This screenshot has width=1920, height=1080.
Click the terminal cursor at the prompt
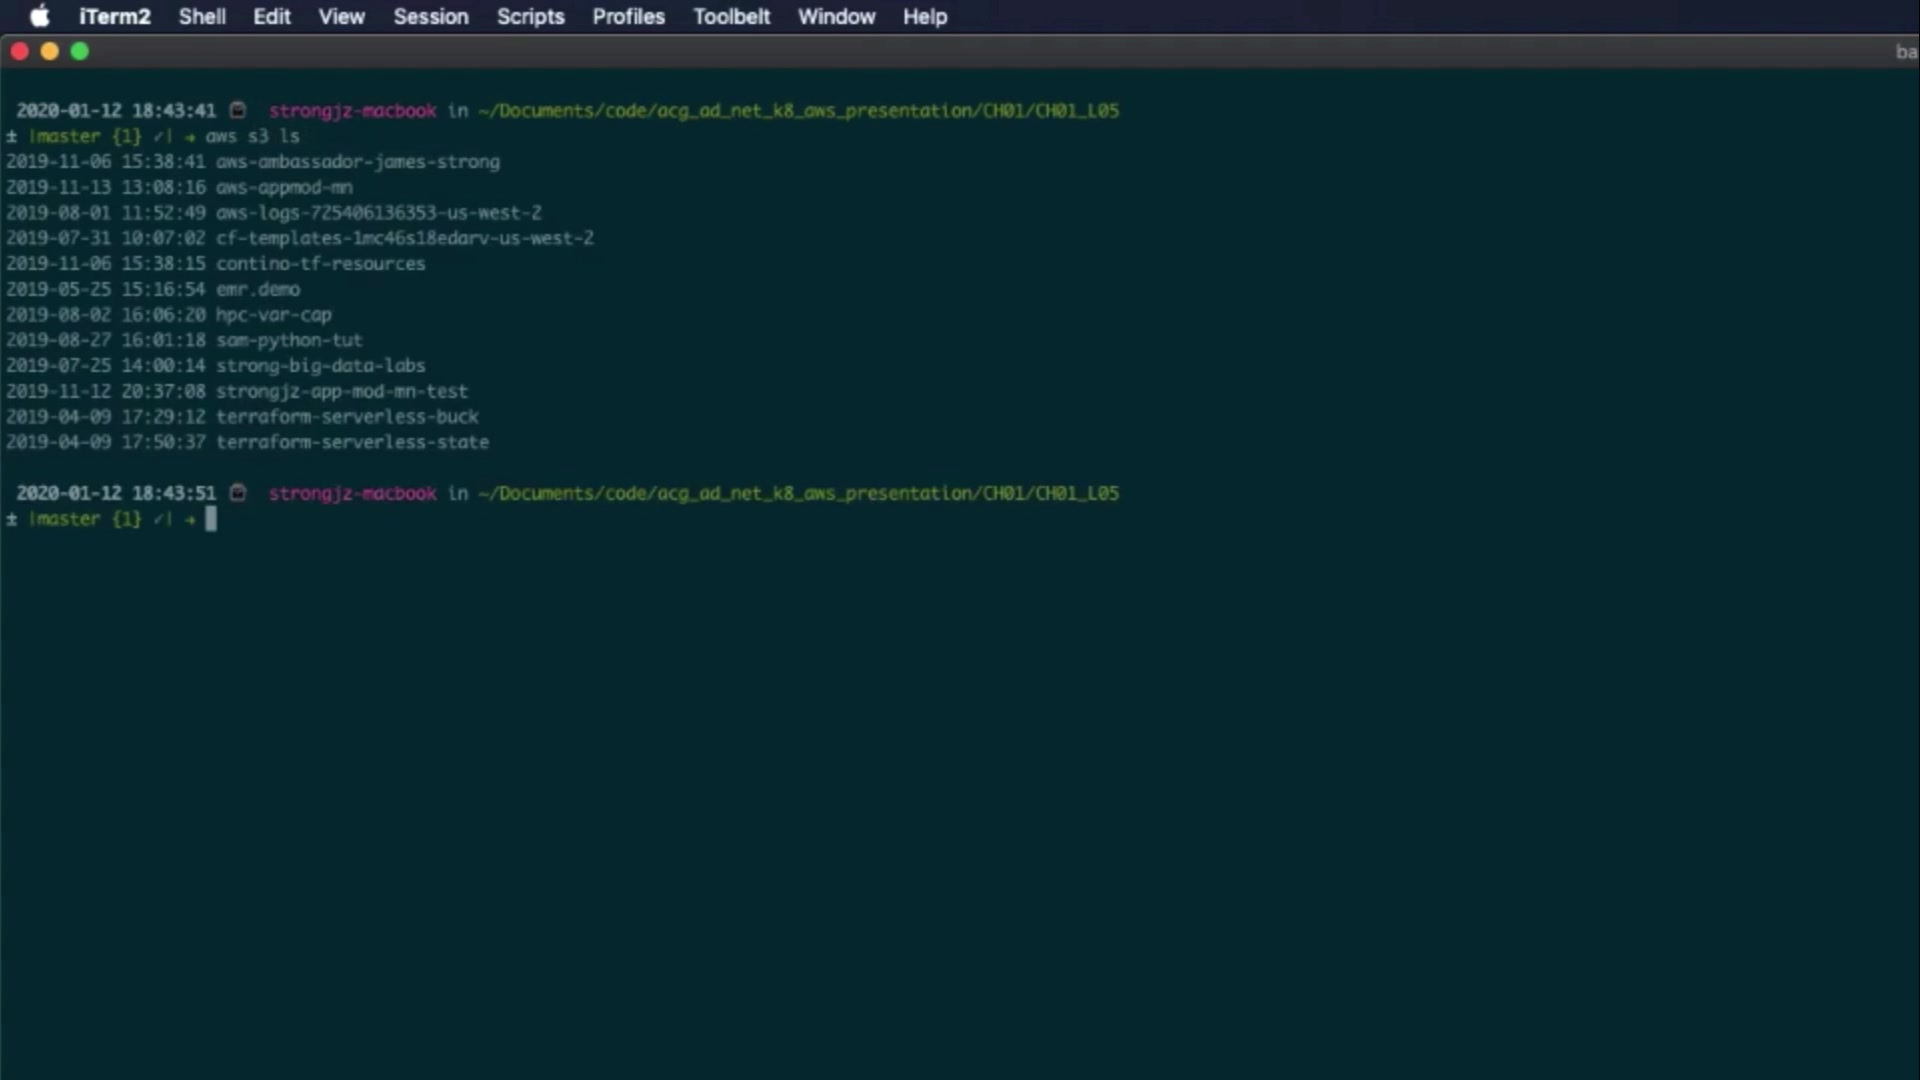tap(211, 519)
